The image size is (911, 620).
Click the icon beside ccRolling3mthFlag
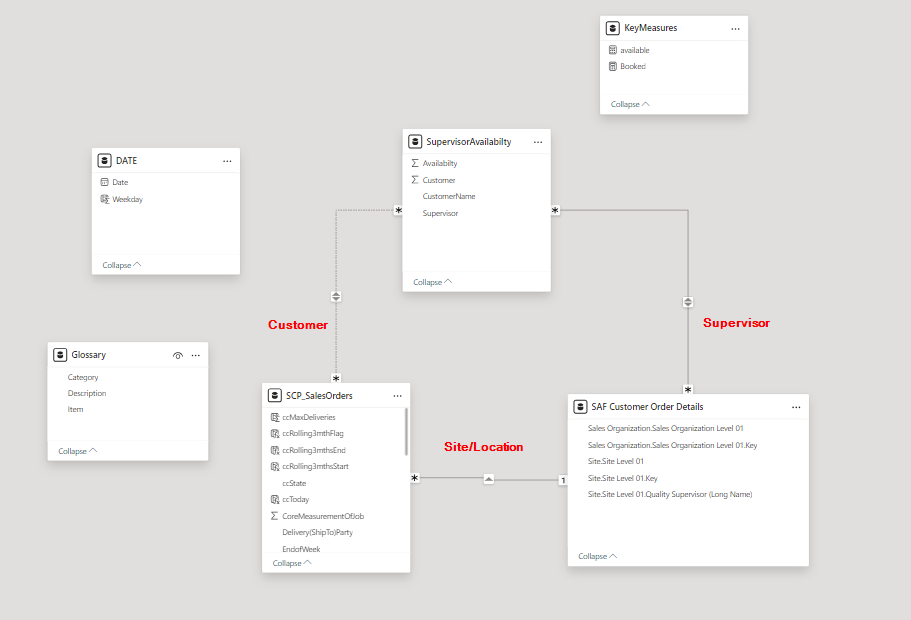click(275, 433)
